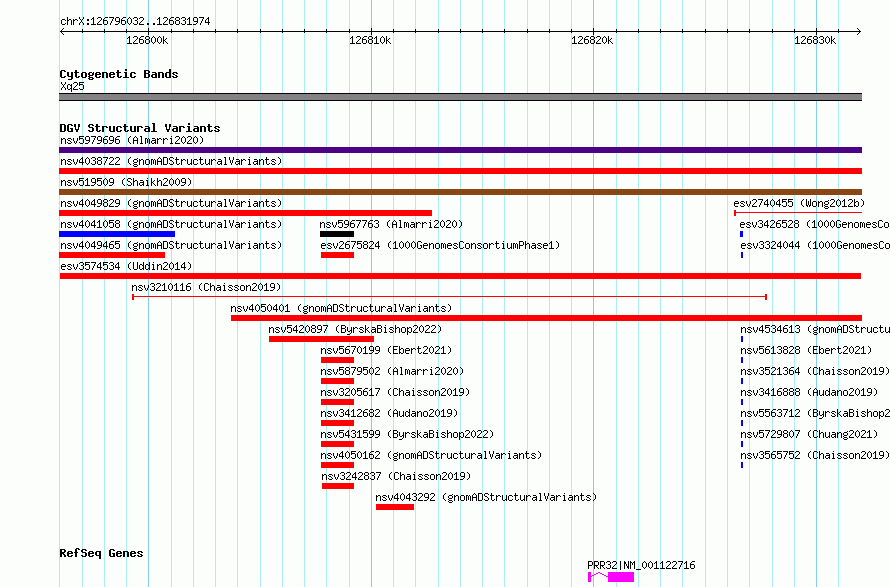890x587 pixels.
Task: Click esv2675824 (1000GenomesConsortiumPhase1) label
Action: click(440, 245)
